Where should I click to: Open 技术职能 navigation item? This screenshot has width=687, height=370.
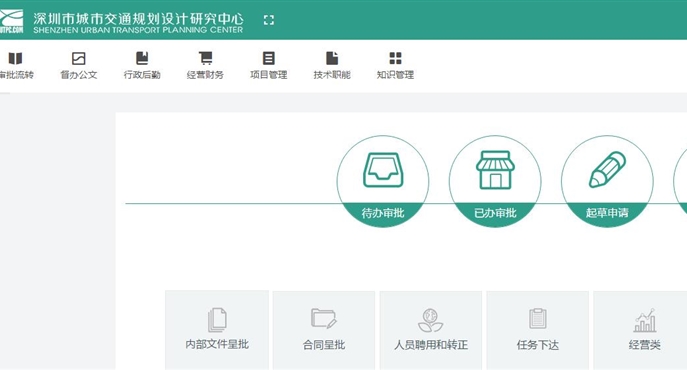pos(332,66)
